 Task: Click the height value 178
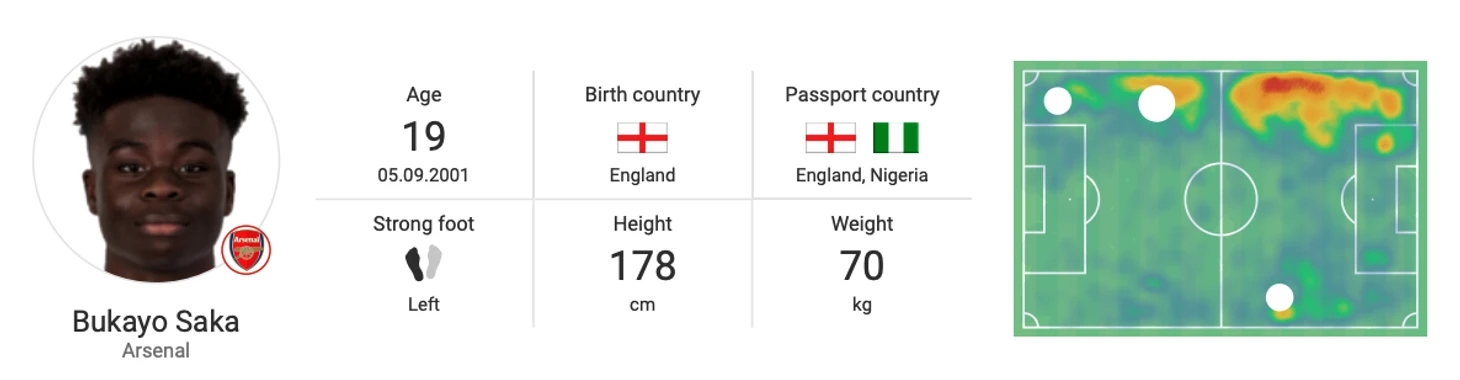pyautogui.click(x=642, y=266)
